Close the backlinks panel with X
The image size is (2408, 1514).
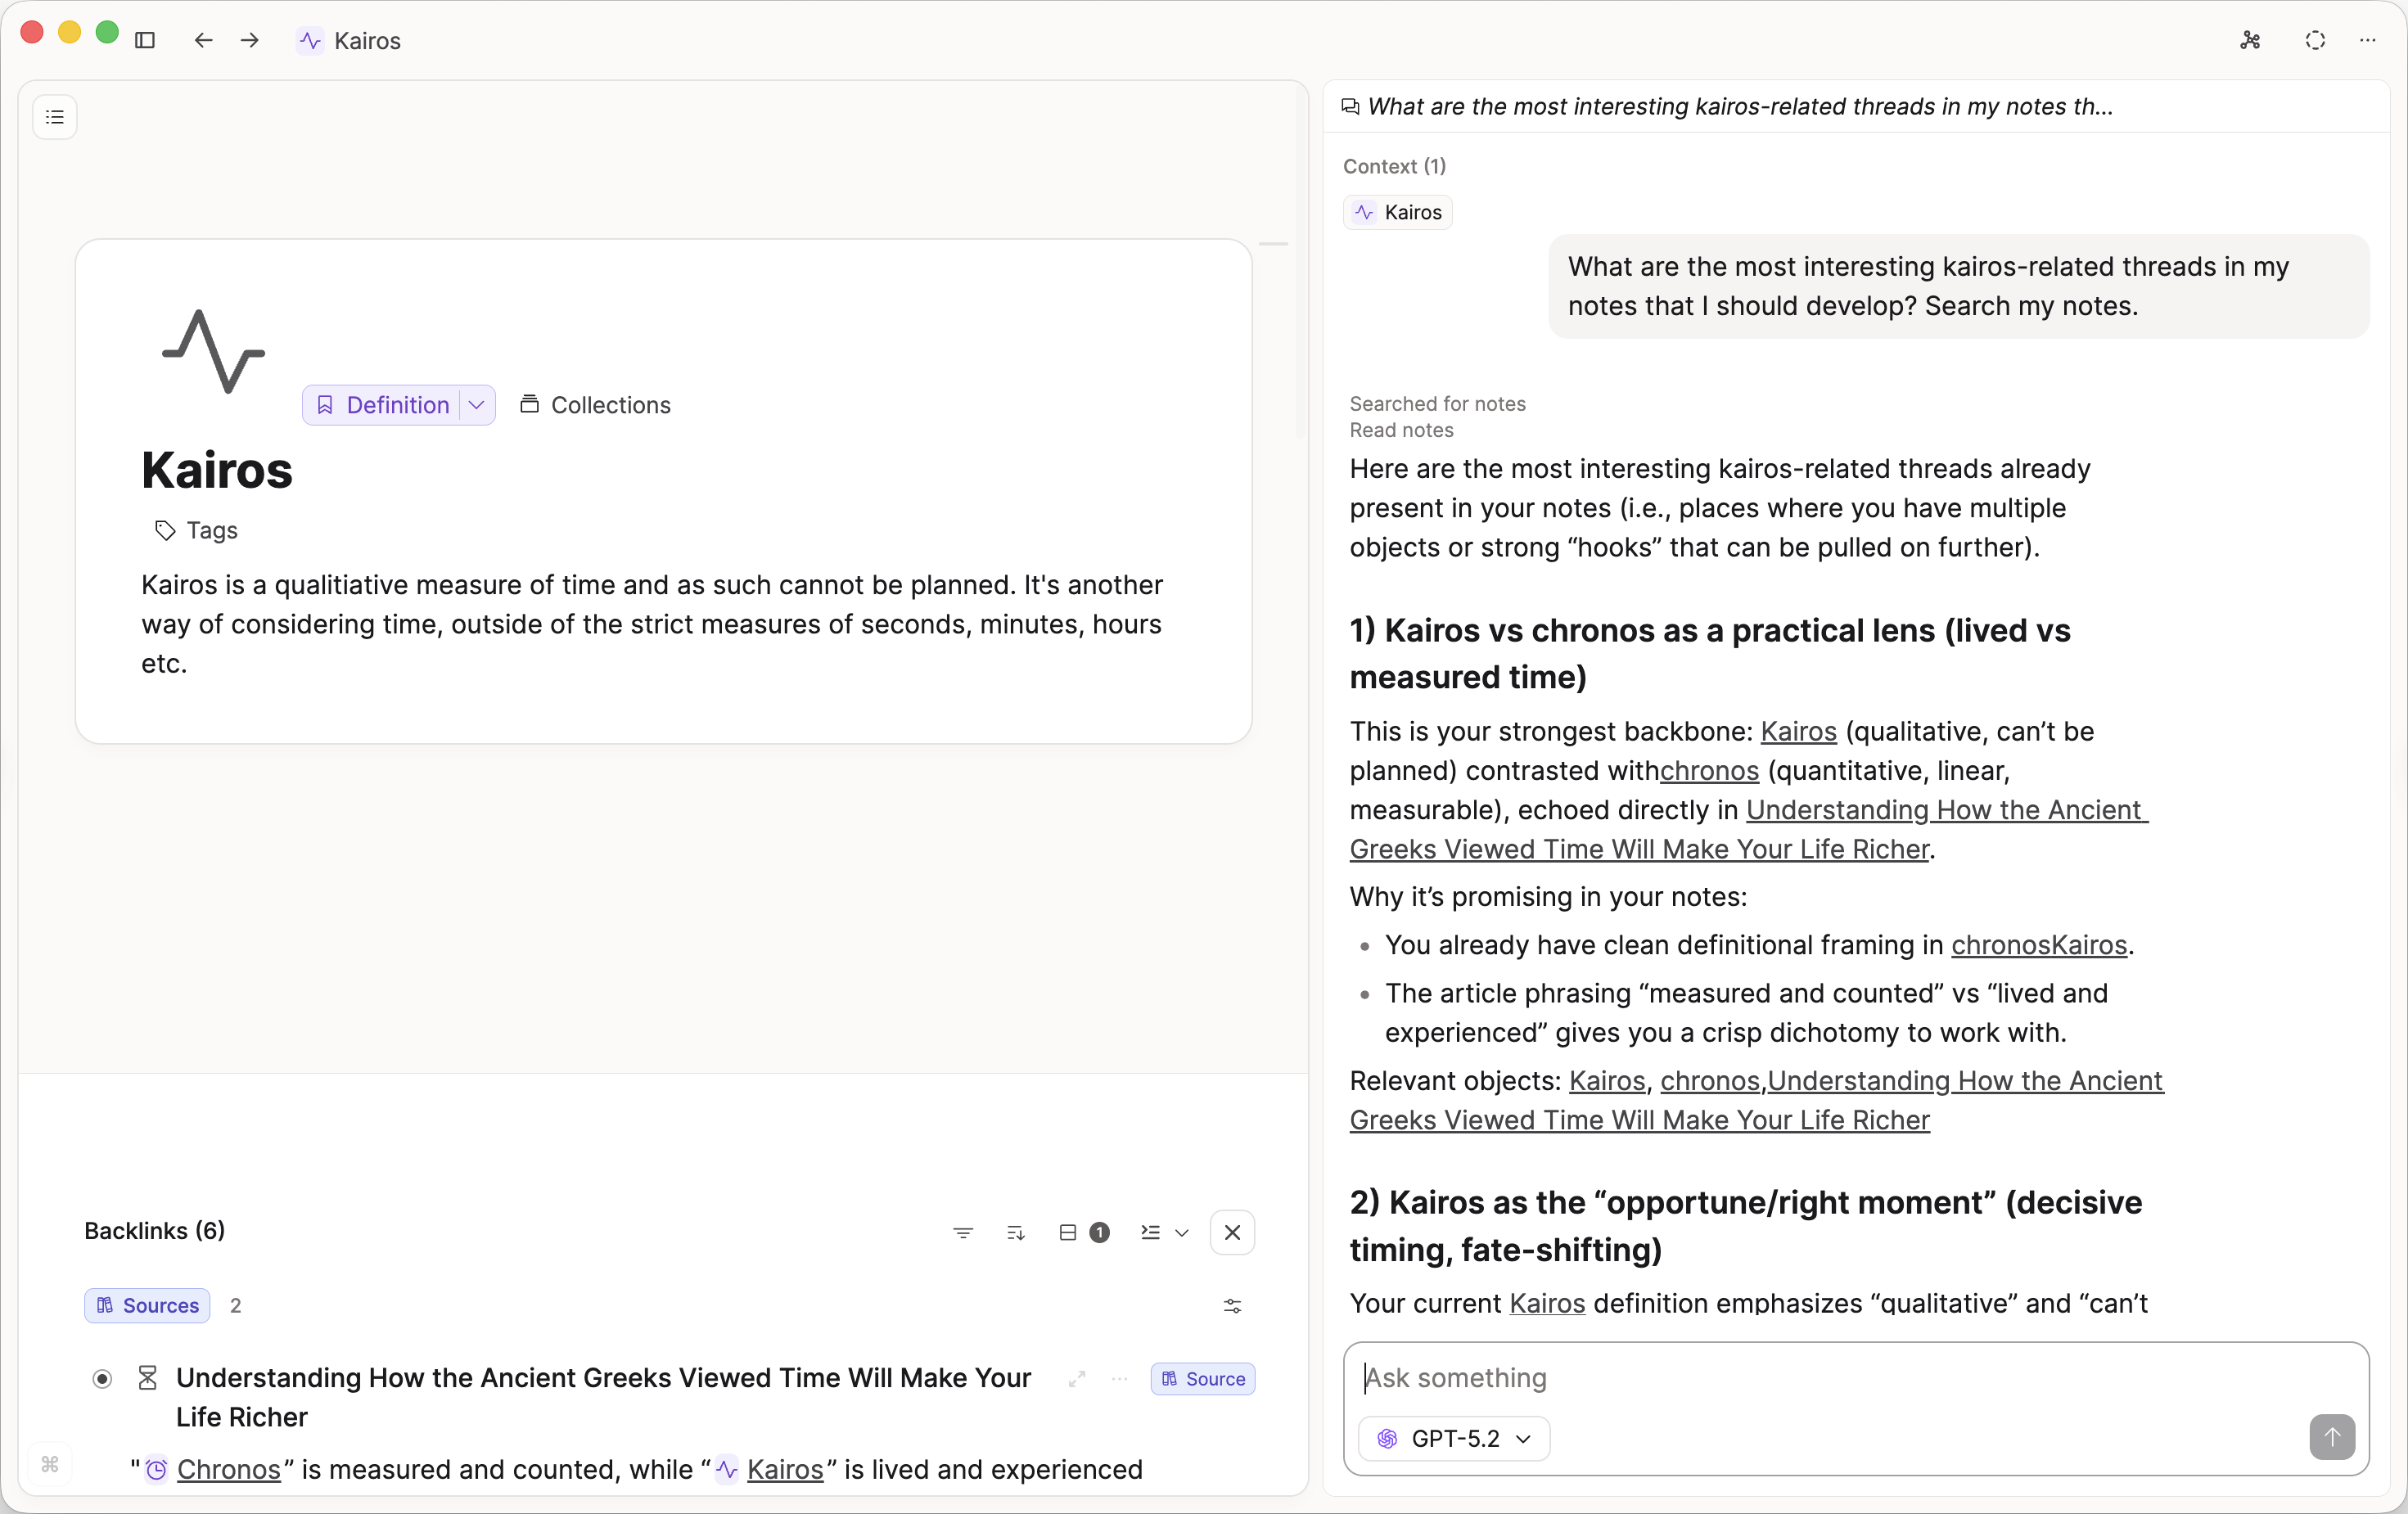1232,1232
